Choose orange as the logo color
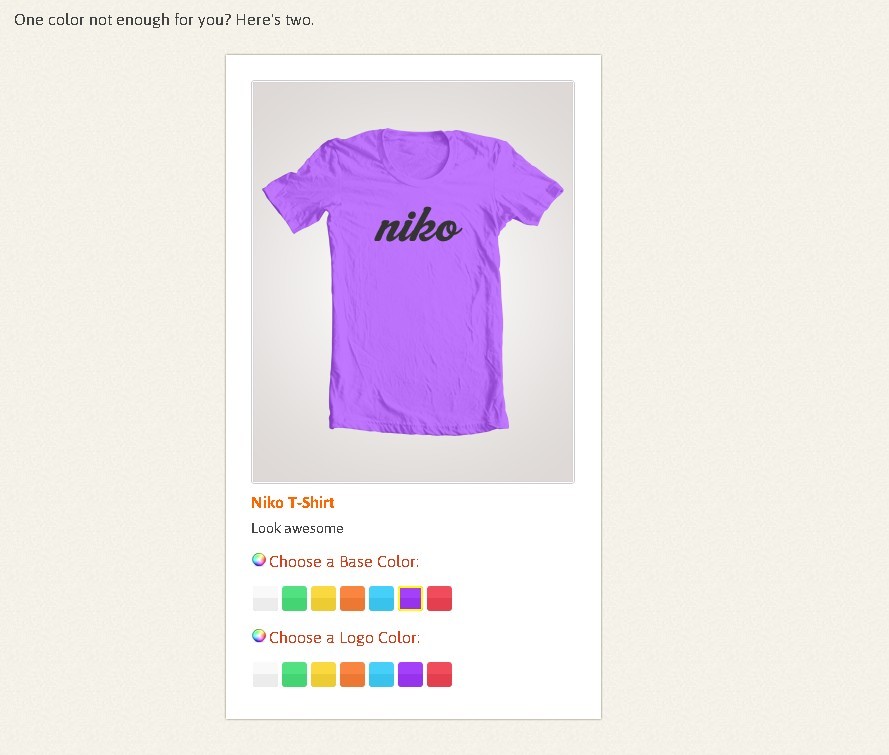The image size is (889, 755). (x=352, y=675)
